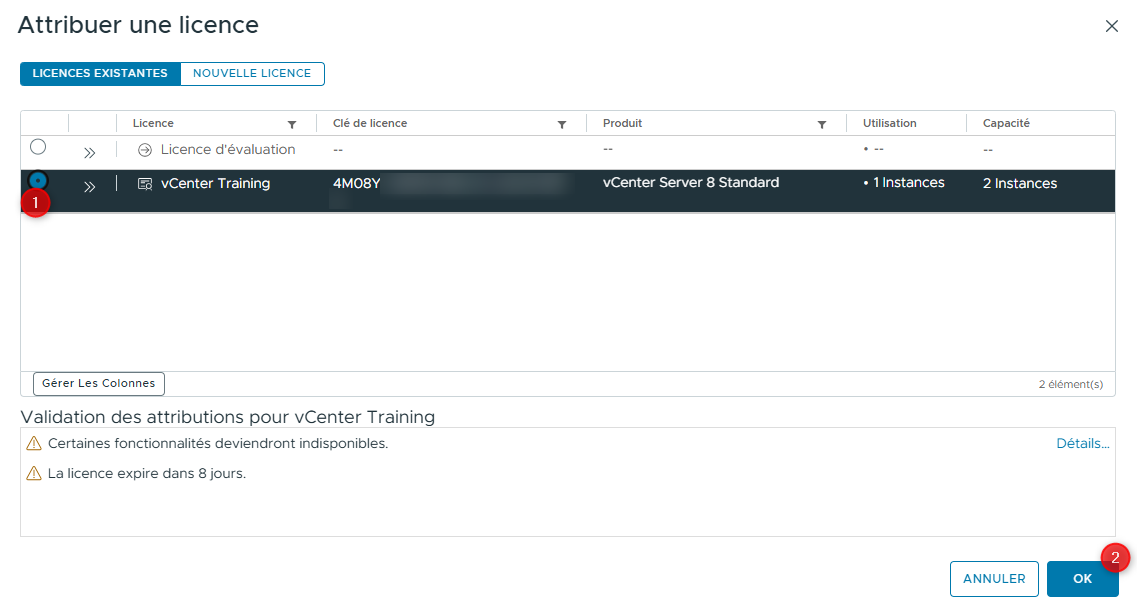Viewport: 1137px width, 612px height.
Task: Click warning icon beside license expiry message
Action: click(x=34, y=474)
